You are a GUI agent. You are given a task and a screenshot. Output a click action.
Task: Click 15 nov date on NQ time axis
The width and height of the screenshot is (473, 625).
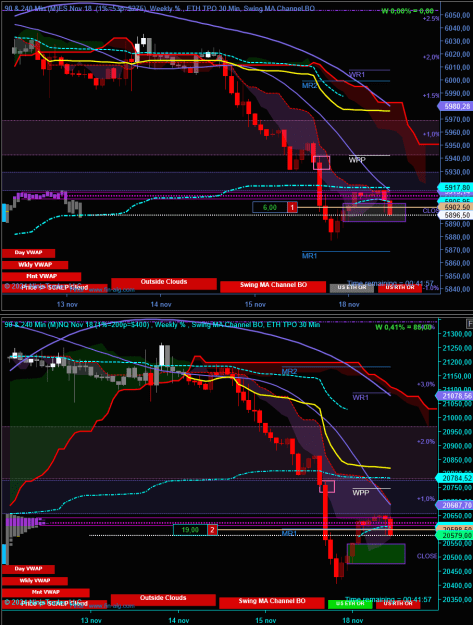click(x=266, y=621)
